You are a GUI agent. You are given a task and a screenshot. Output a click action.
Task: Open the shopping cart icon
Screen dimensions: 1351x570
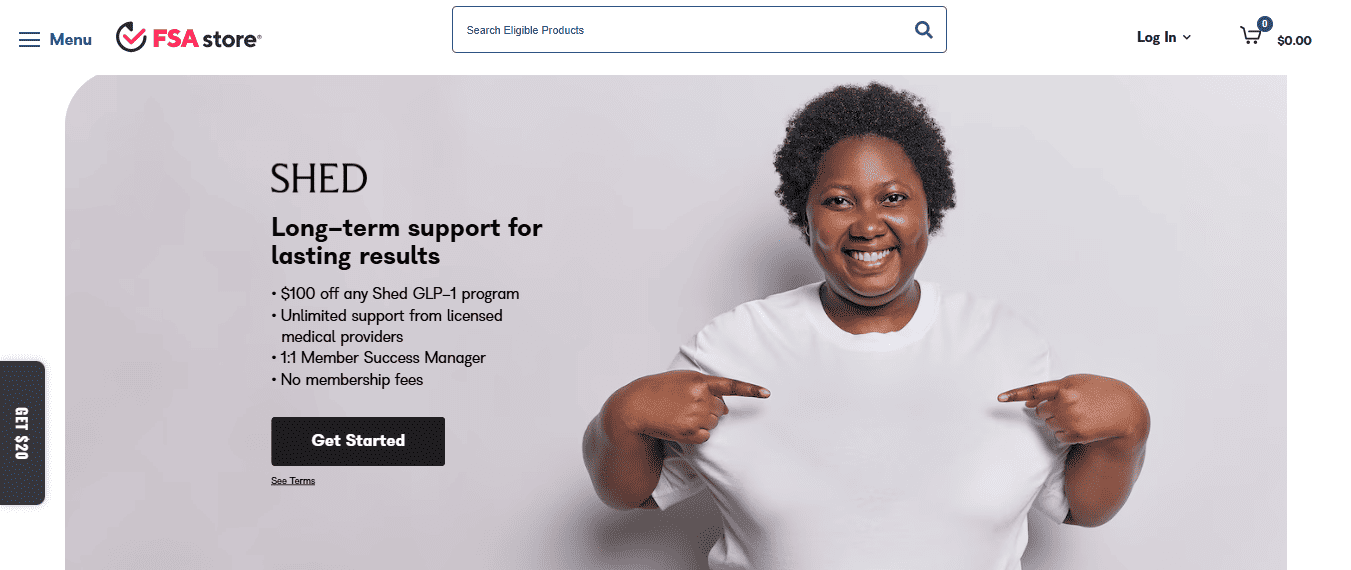tap(1251, 36)
